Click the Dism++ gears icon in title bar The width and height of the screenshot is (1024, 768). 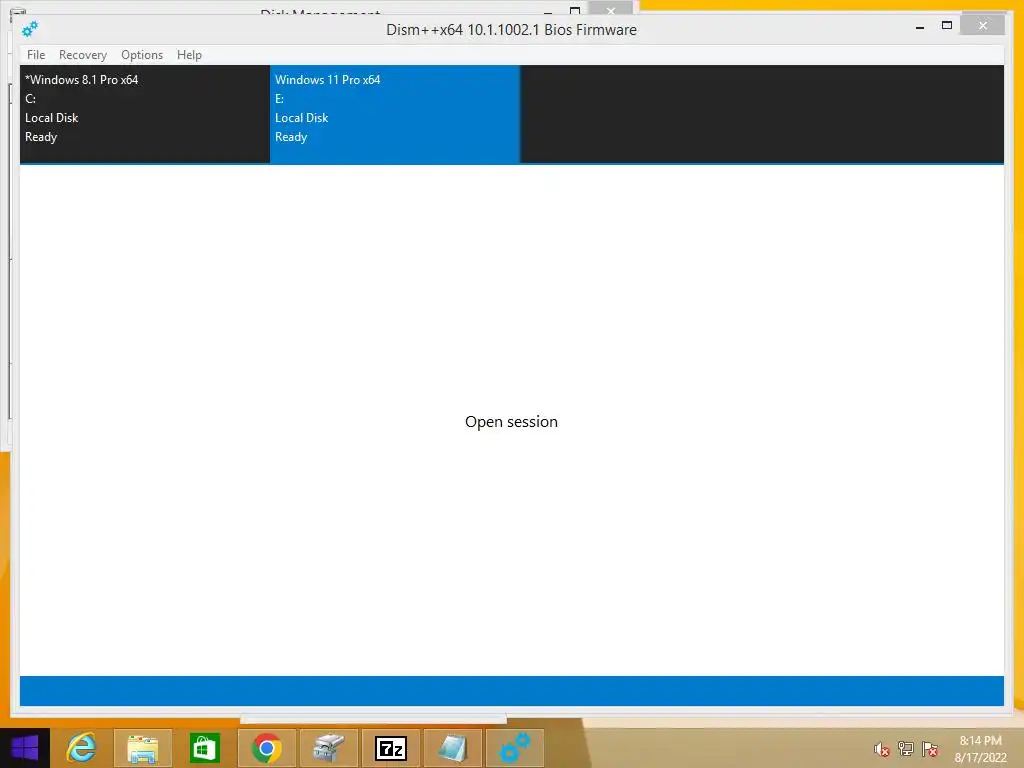[30, 29]
